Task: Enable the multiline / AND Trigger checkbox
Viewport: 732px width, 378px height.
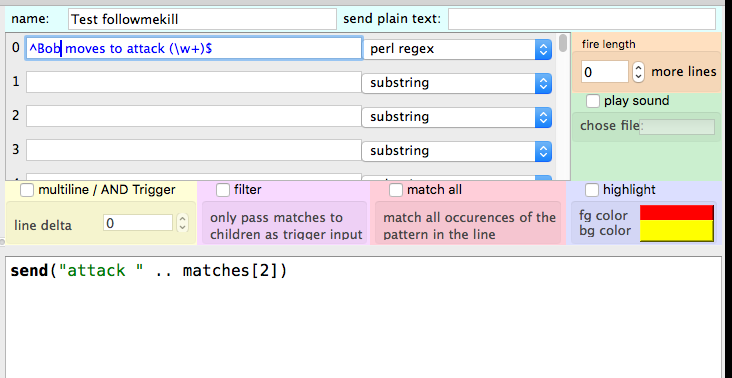Action: [27, 190]
